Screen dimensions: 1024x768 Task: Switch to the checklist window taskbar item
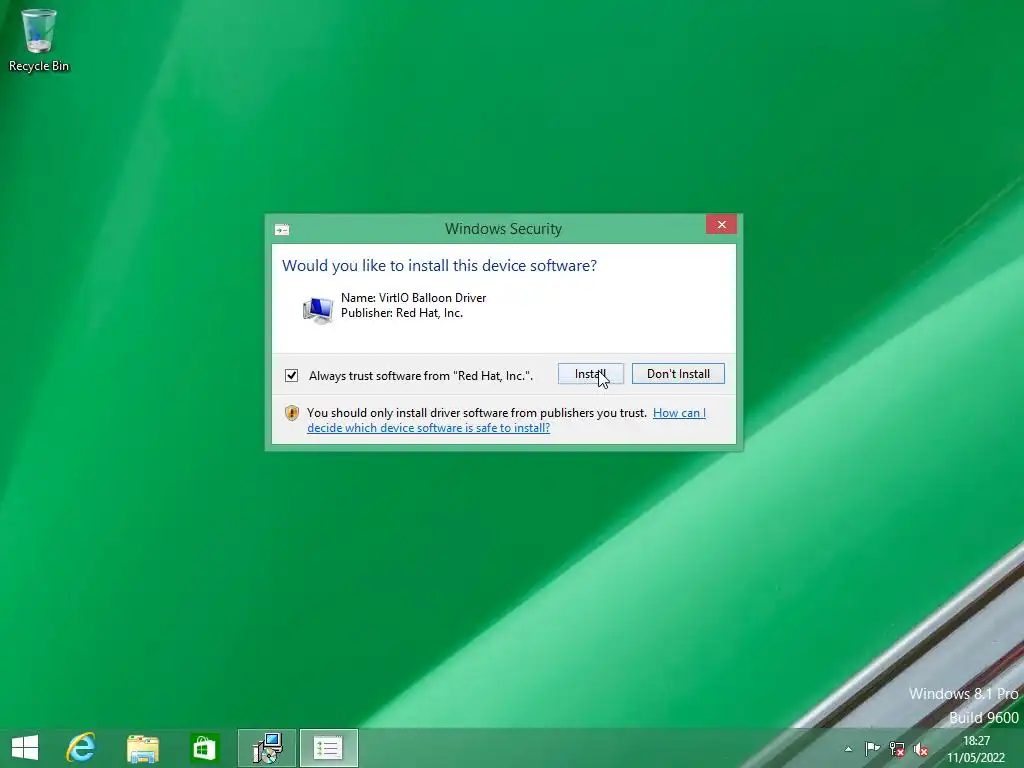tap(328, 748)
